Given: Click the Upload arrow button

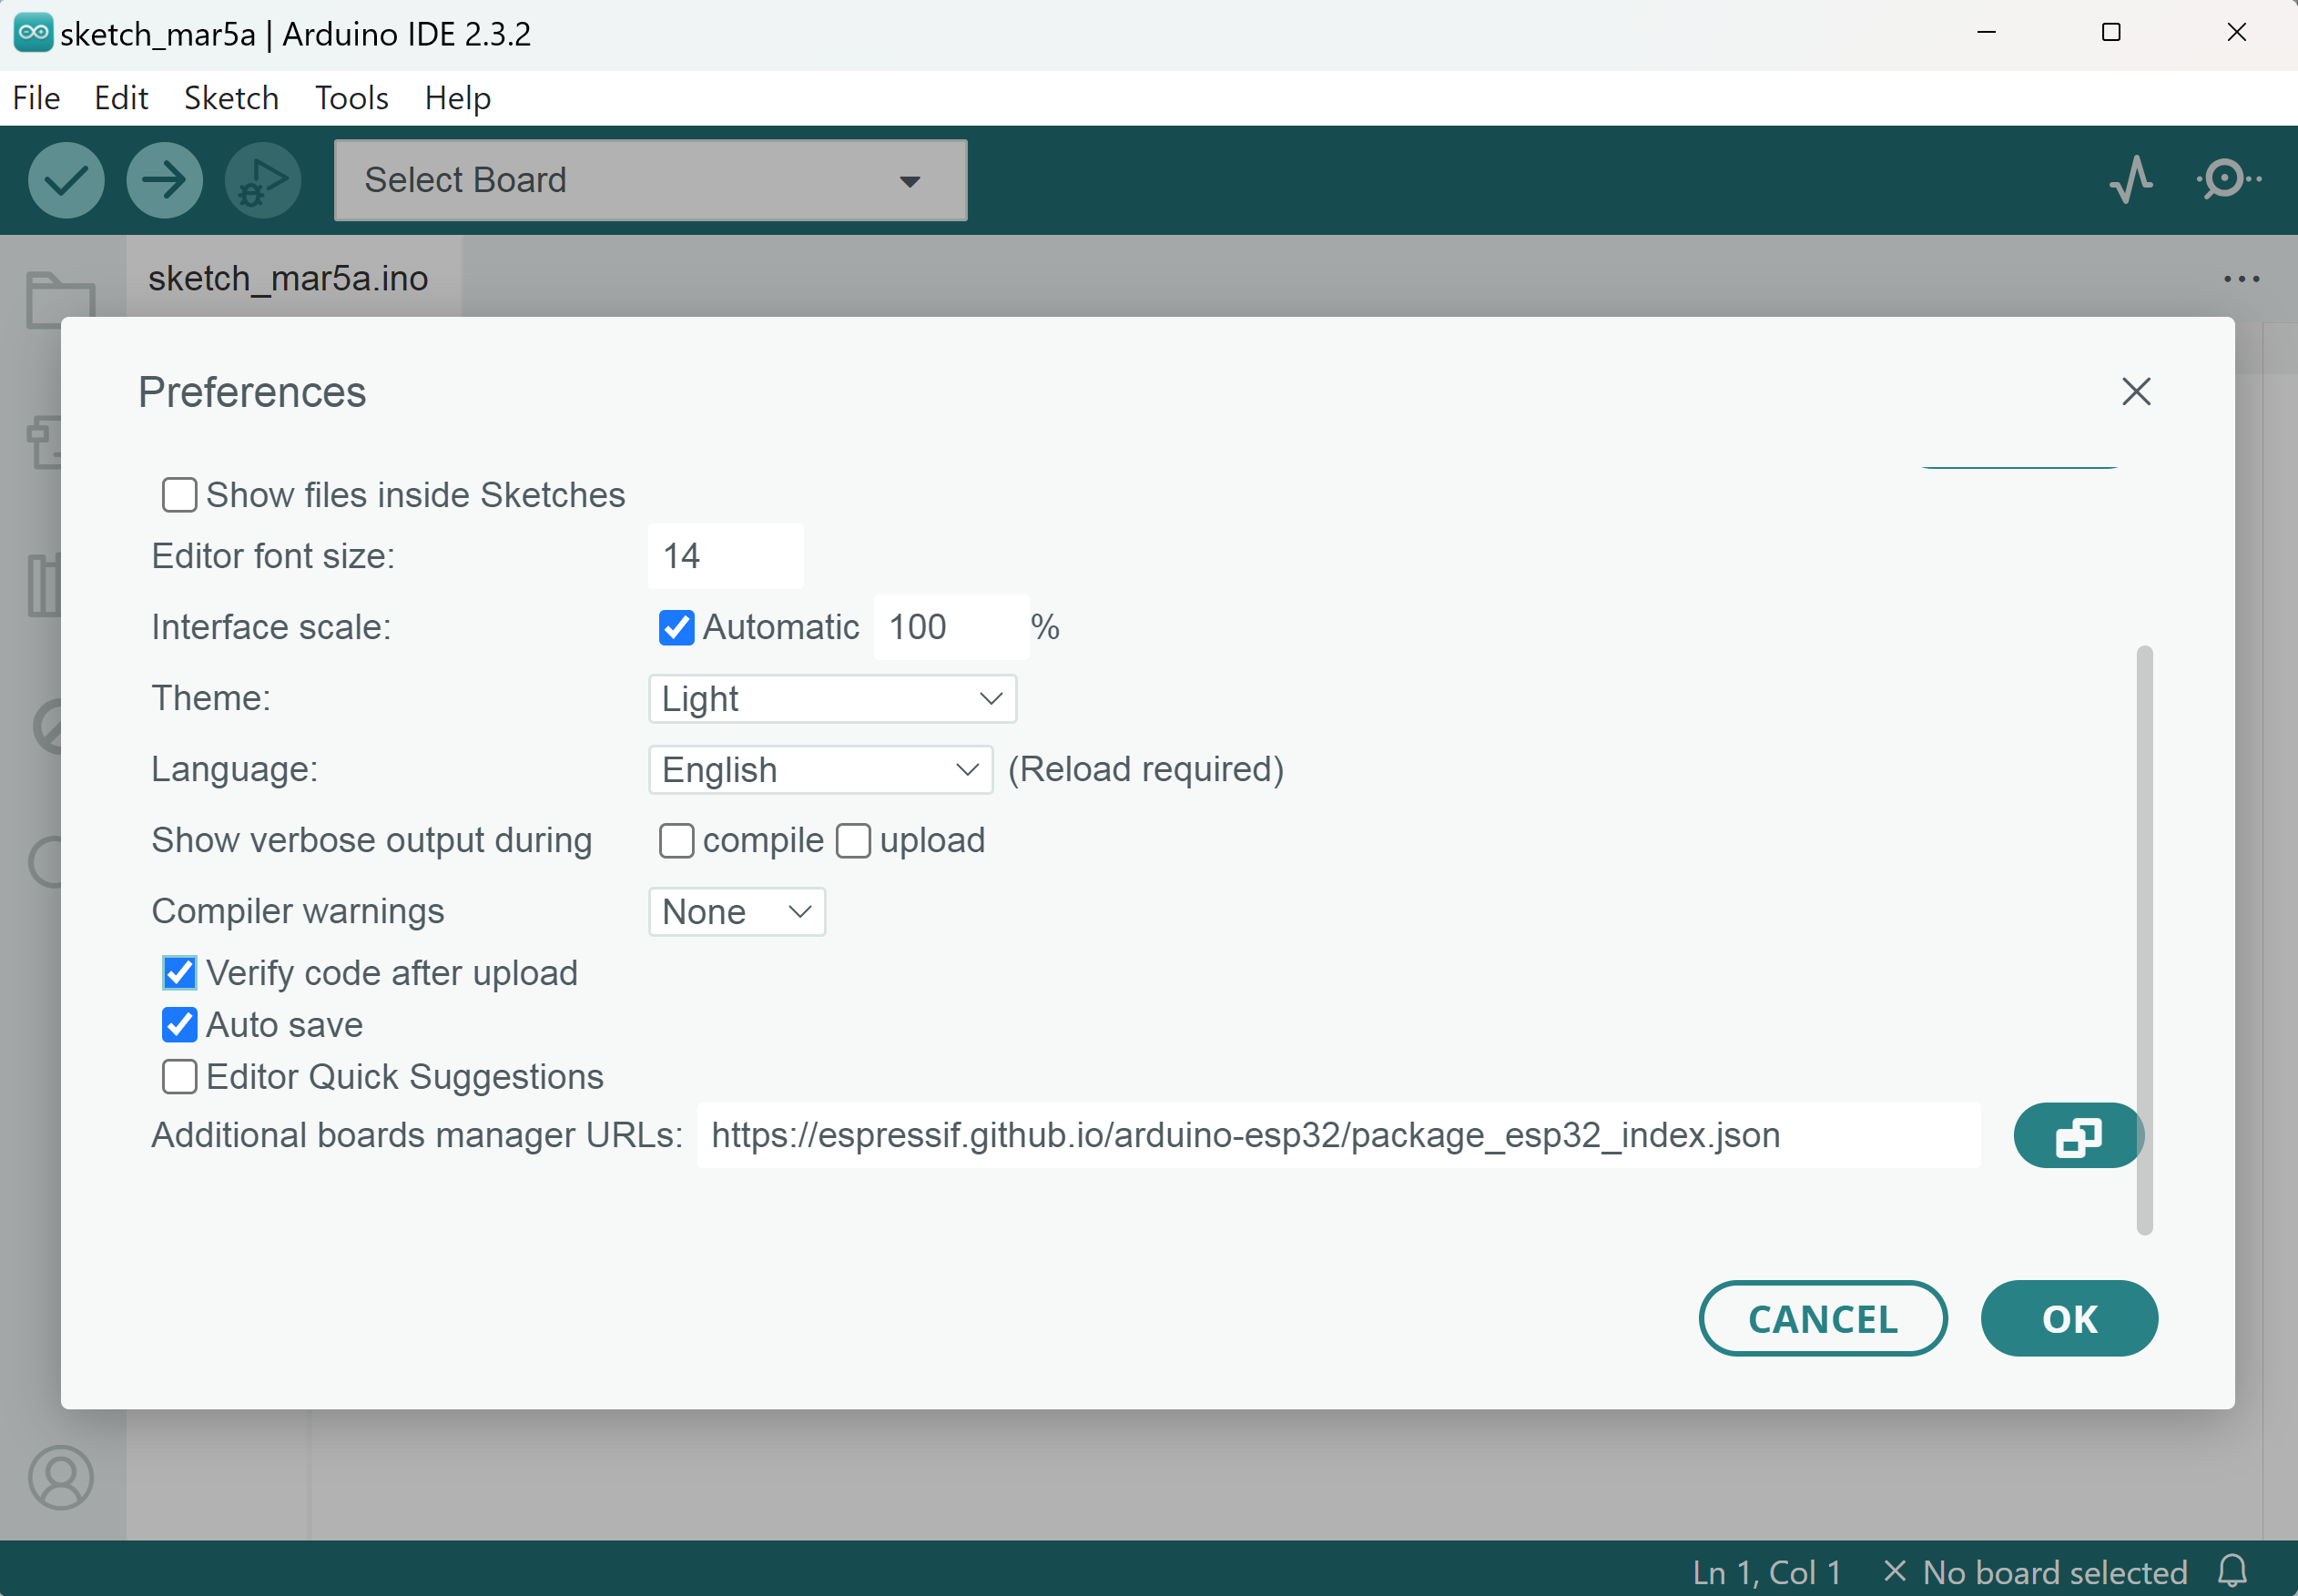Looking at the screenshot, I should point(164,180).
